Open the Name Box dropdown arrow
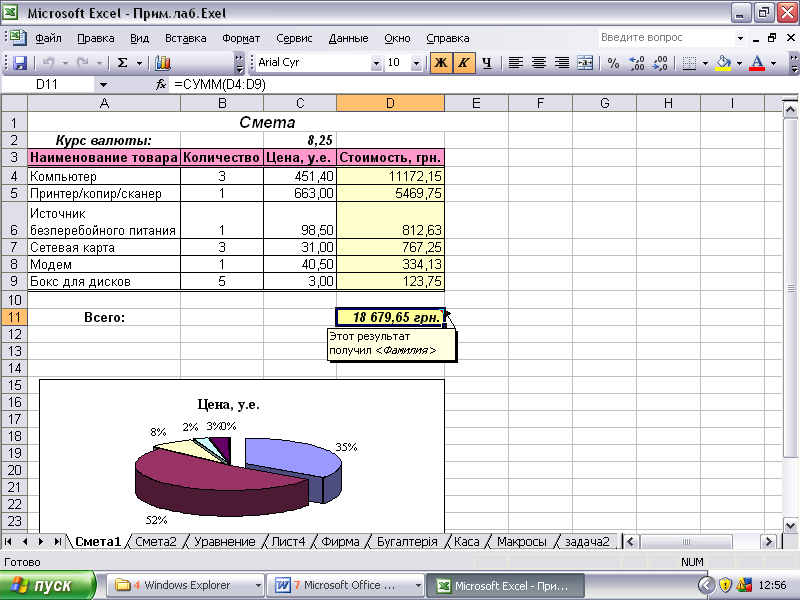Viewport: 800px width, 600px height. tap(104, 85)
